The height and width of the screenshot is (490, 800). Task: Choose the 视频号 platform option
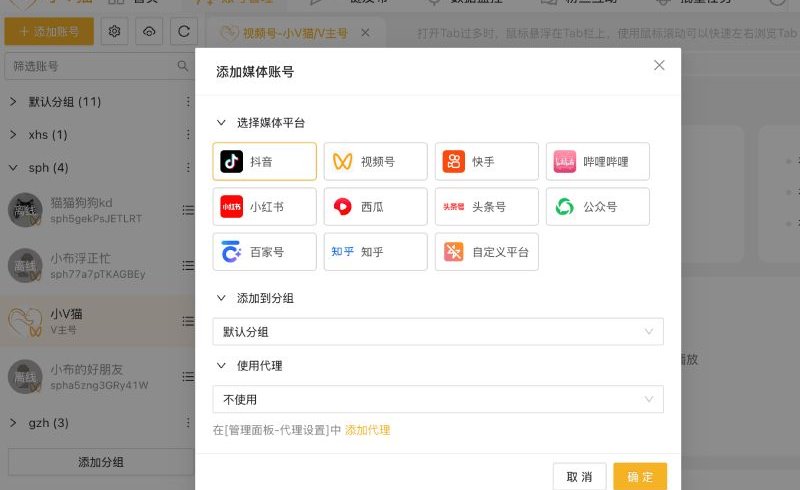pyautogui.click(x=376, y=161)
